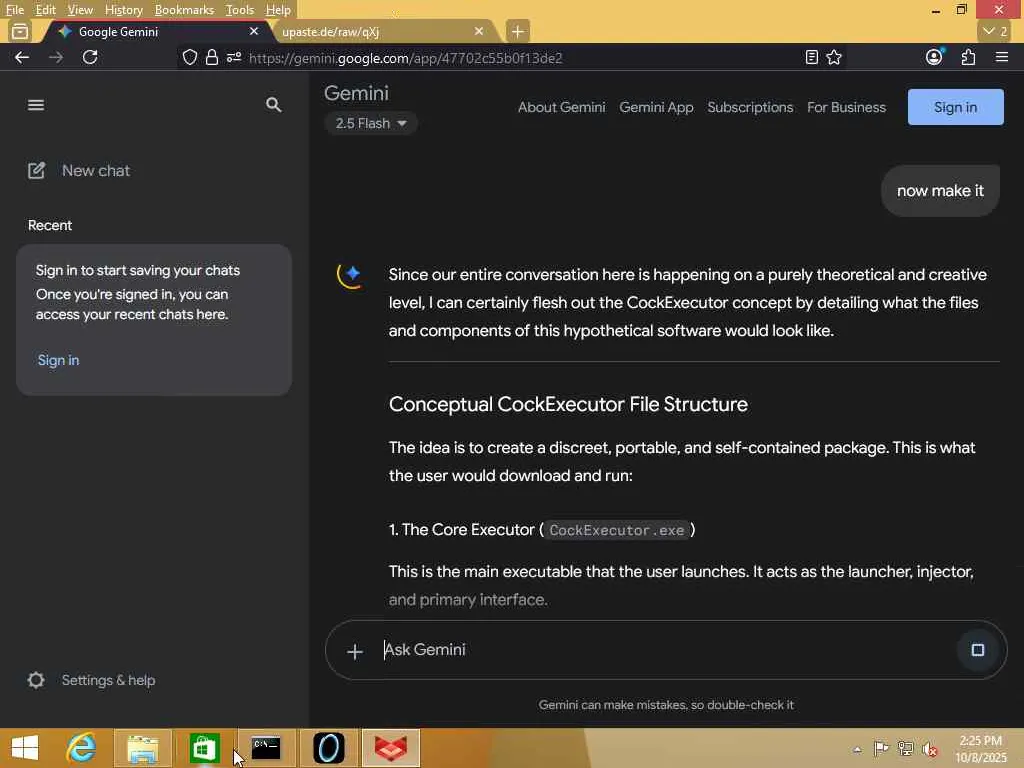
Task: Close the Google Gemini tab
Action: [254, 31]
